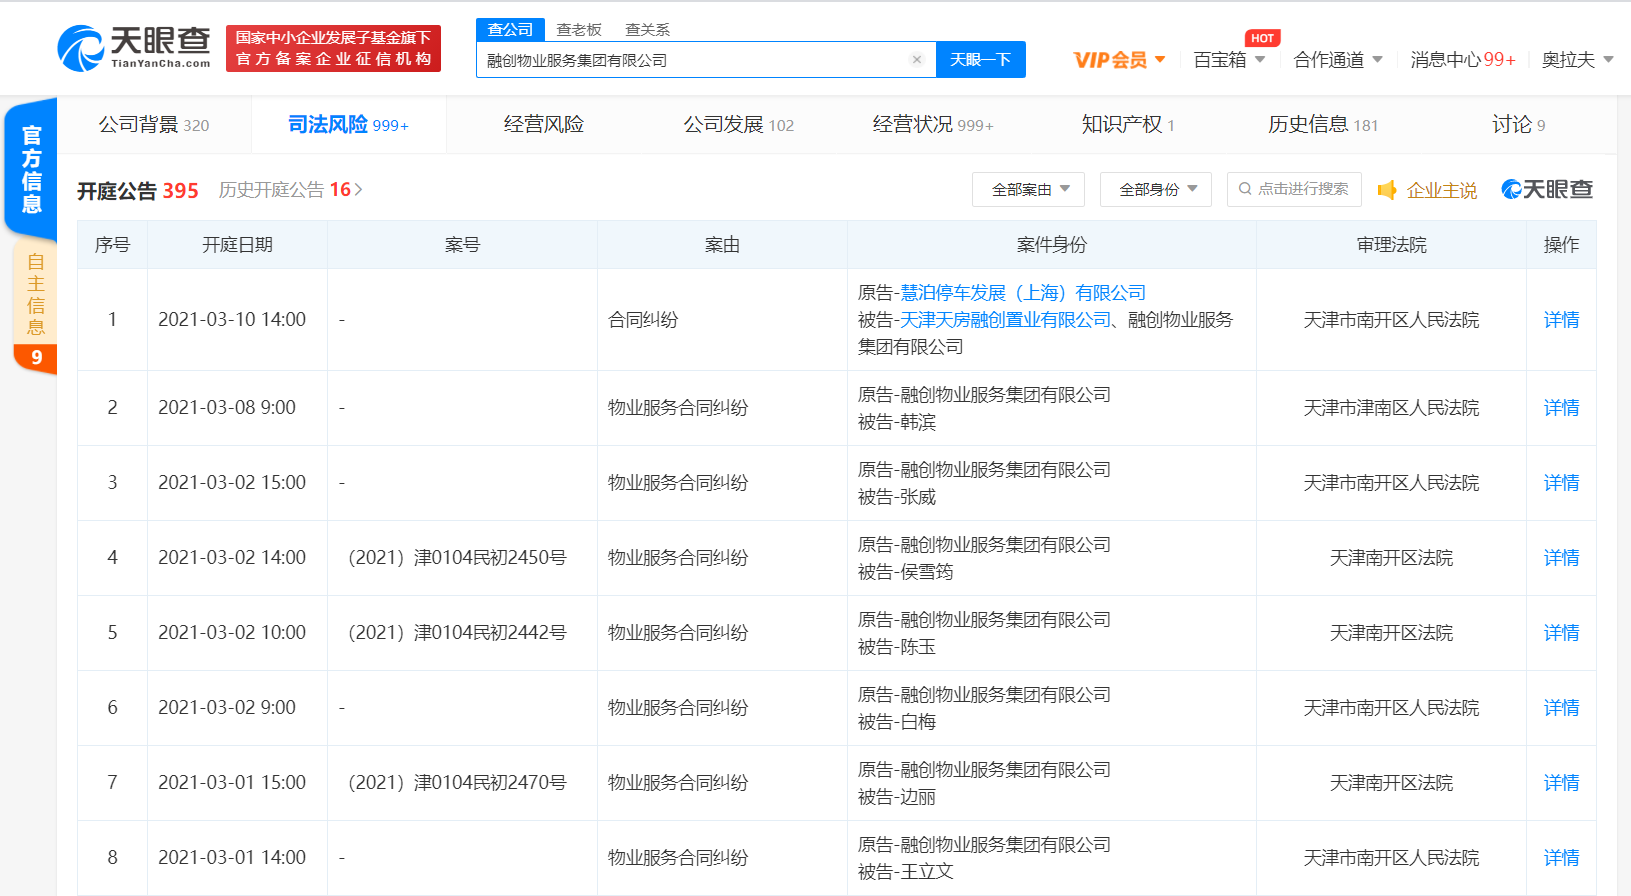
Task: Click the 开庭日期 column header
Action: [x=237, y=245]
